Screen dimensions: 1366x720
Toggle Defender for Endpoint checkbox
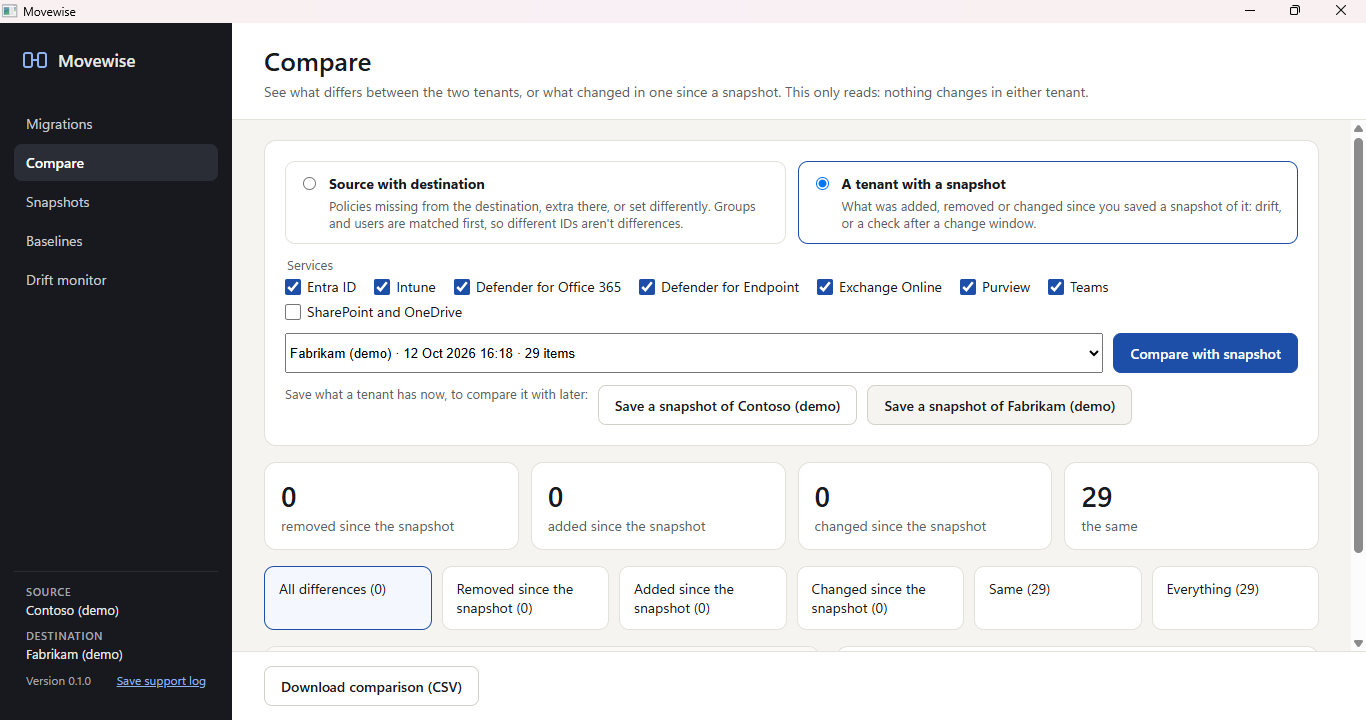pyautogui.click(x=647, y=287)
